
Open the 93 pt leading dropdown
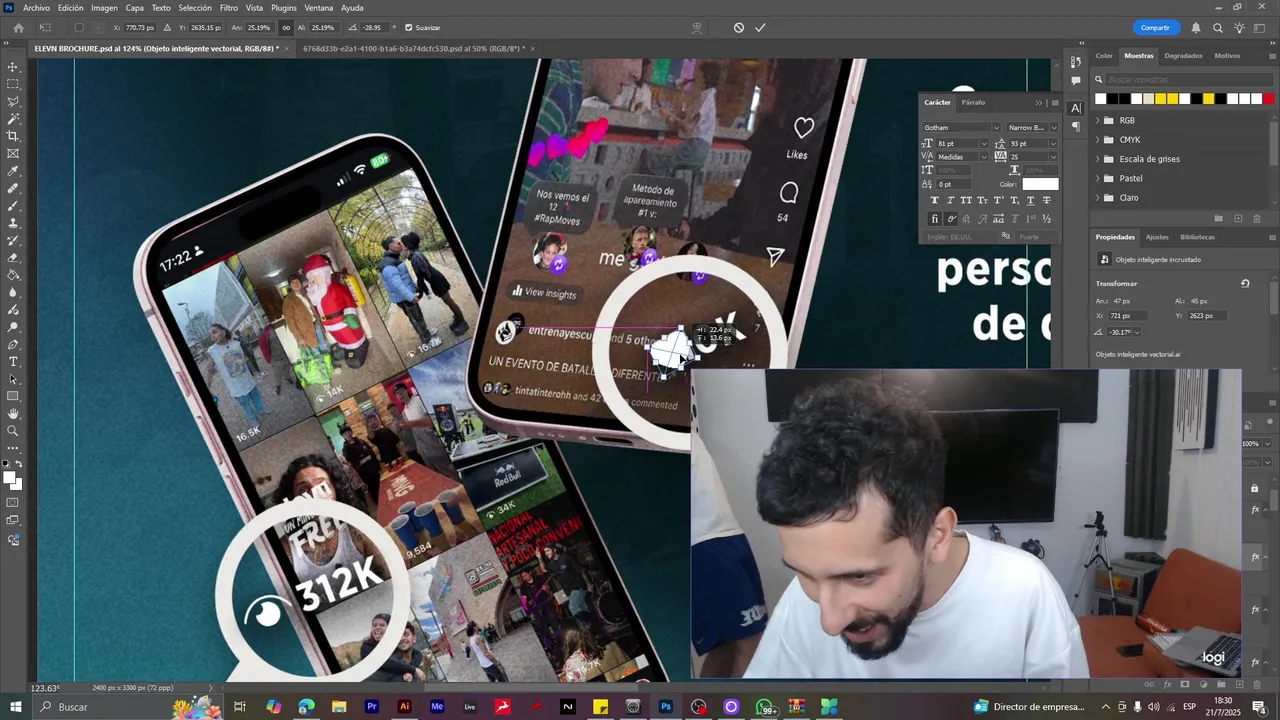point(1053,143)
